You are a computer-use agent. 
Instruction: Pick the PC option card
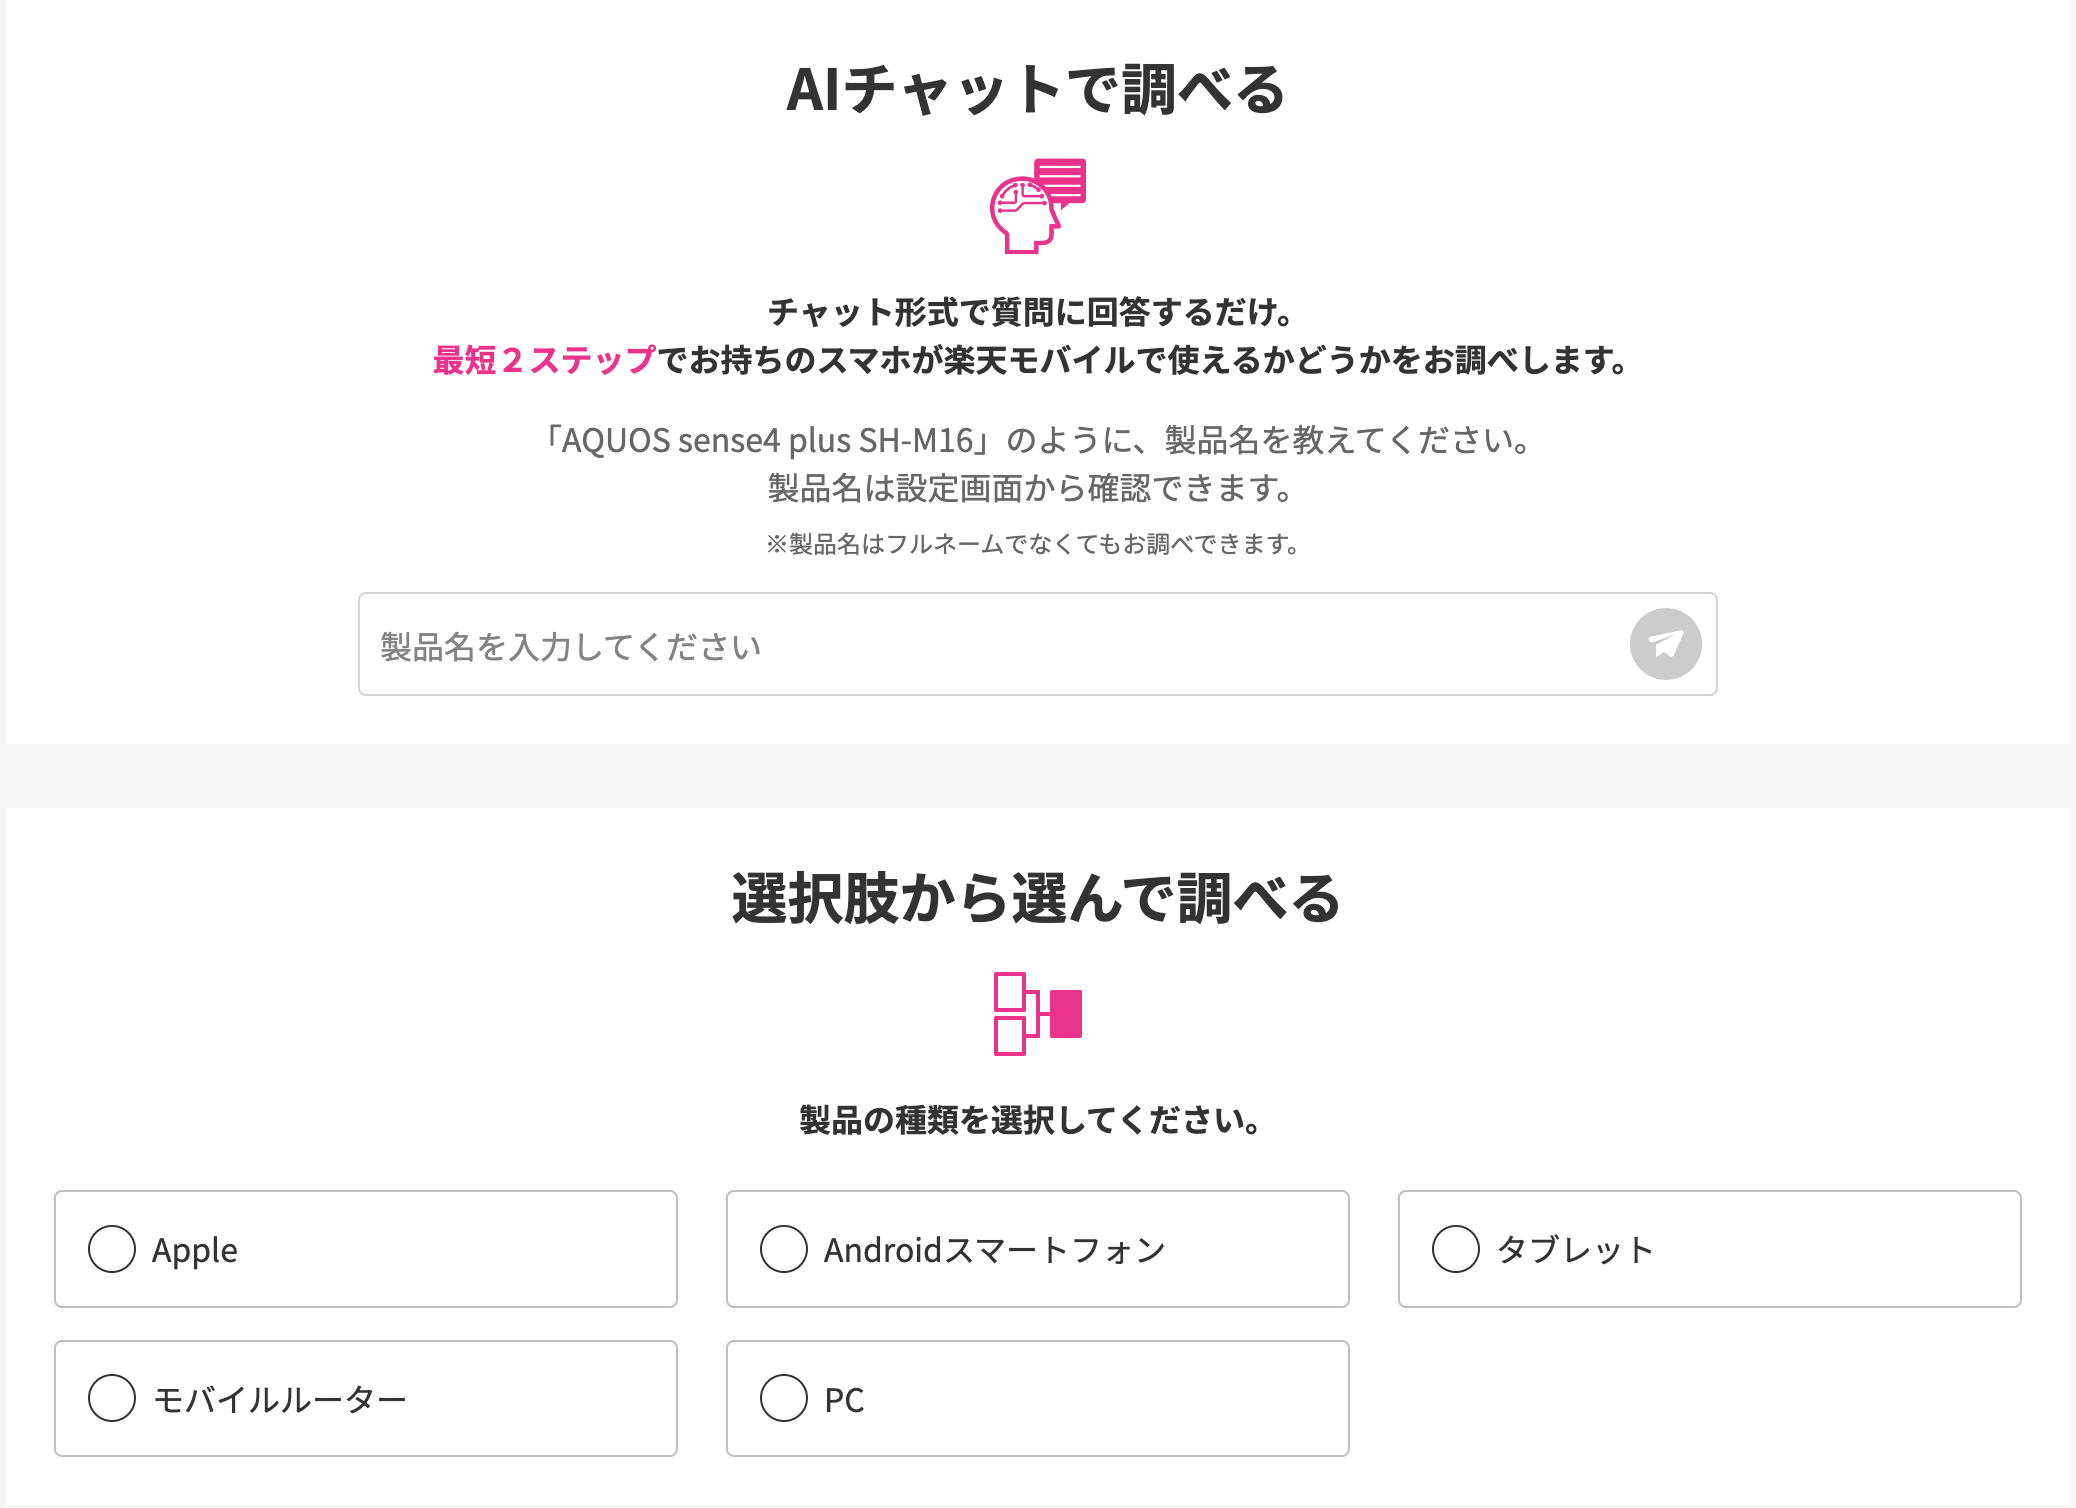[x=1038, y=1398]
